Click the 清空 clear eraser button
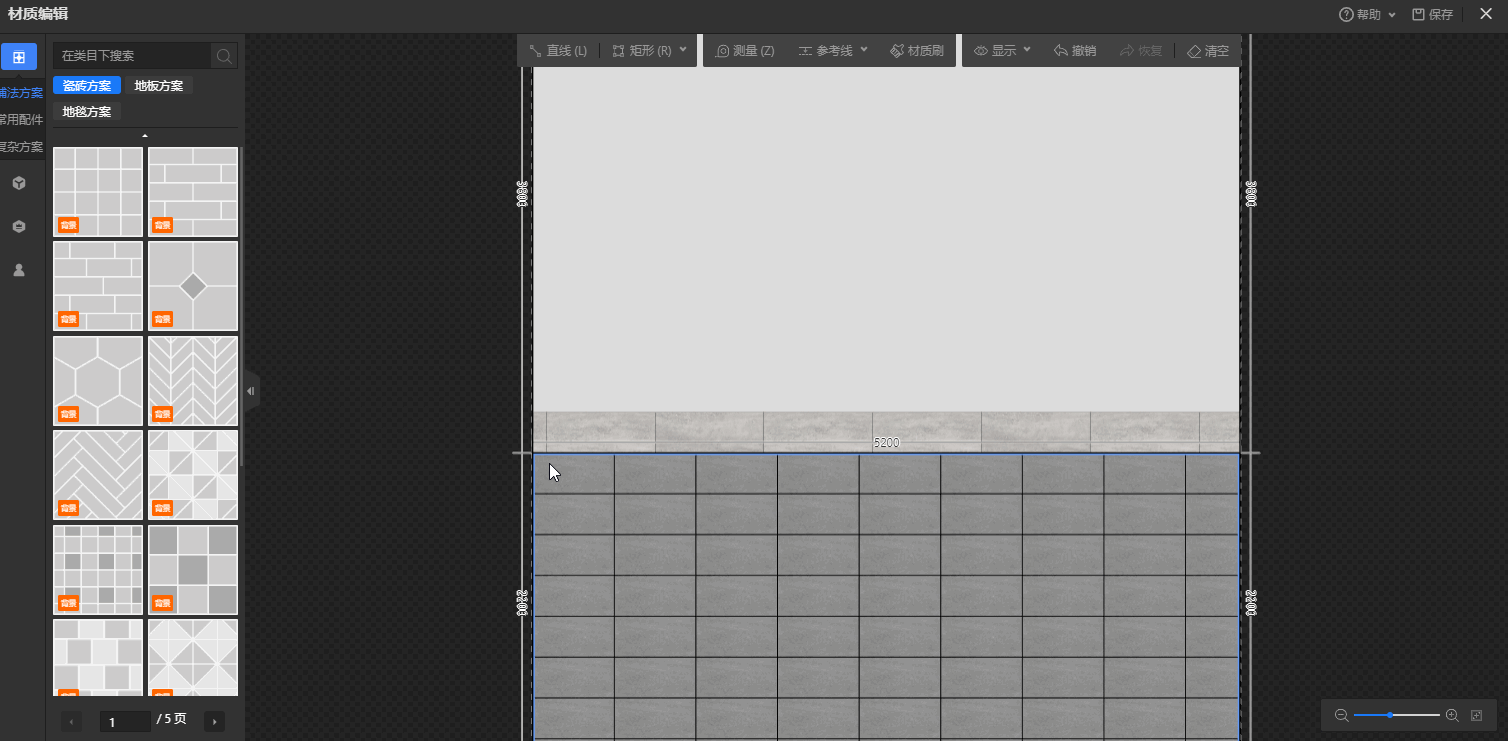The height and width of the screenshot is (741, 1508). click(1207, 51)
